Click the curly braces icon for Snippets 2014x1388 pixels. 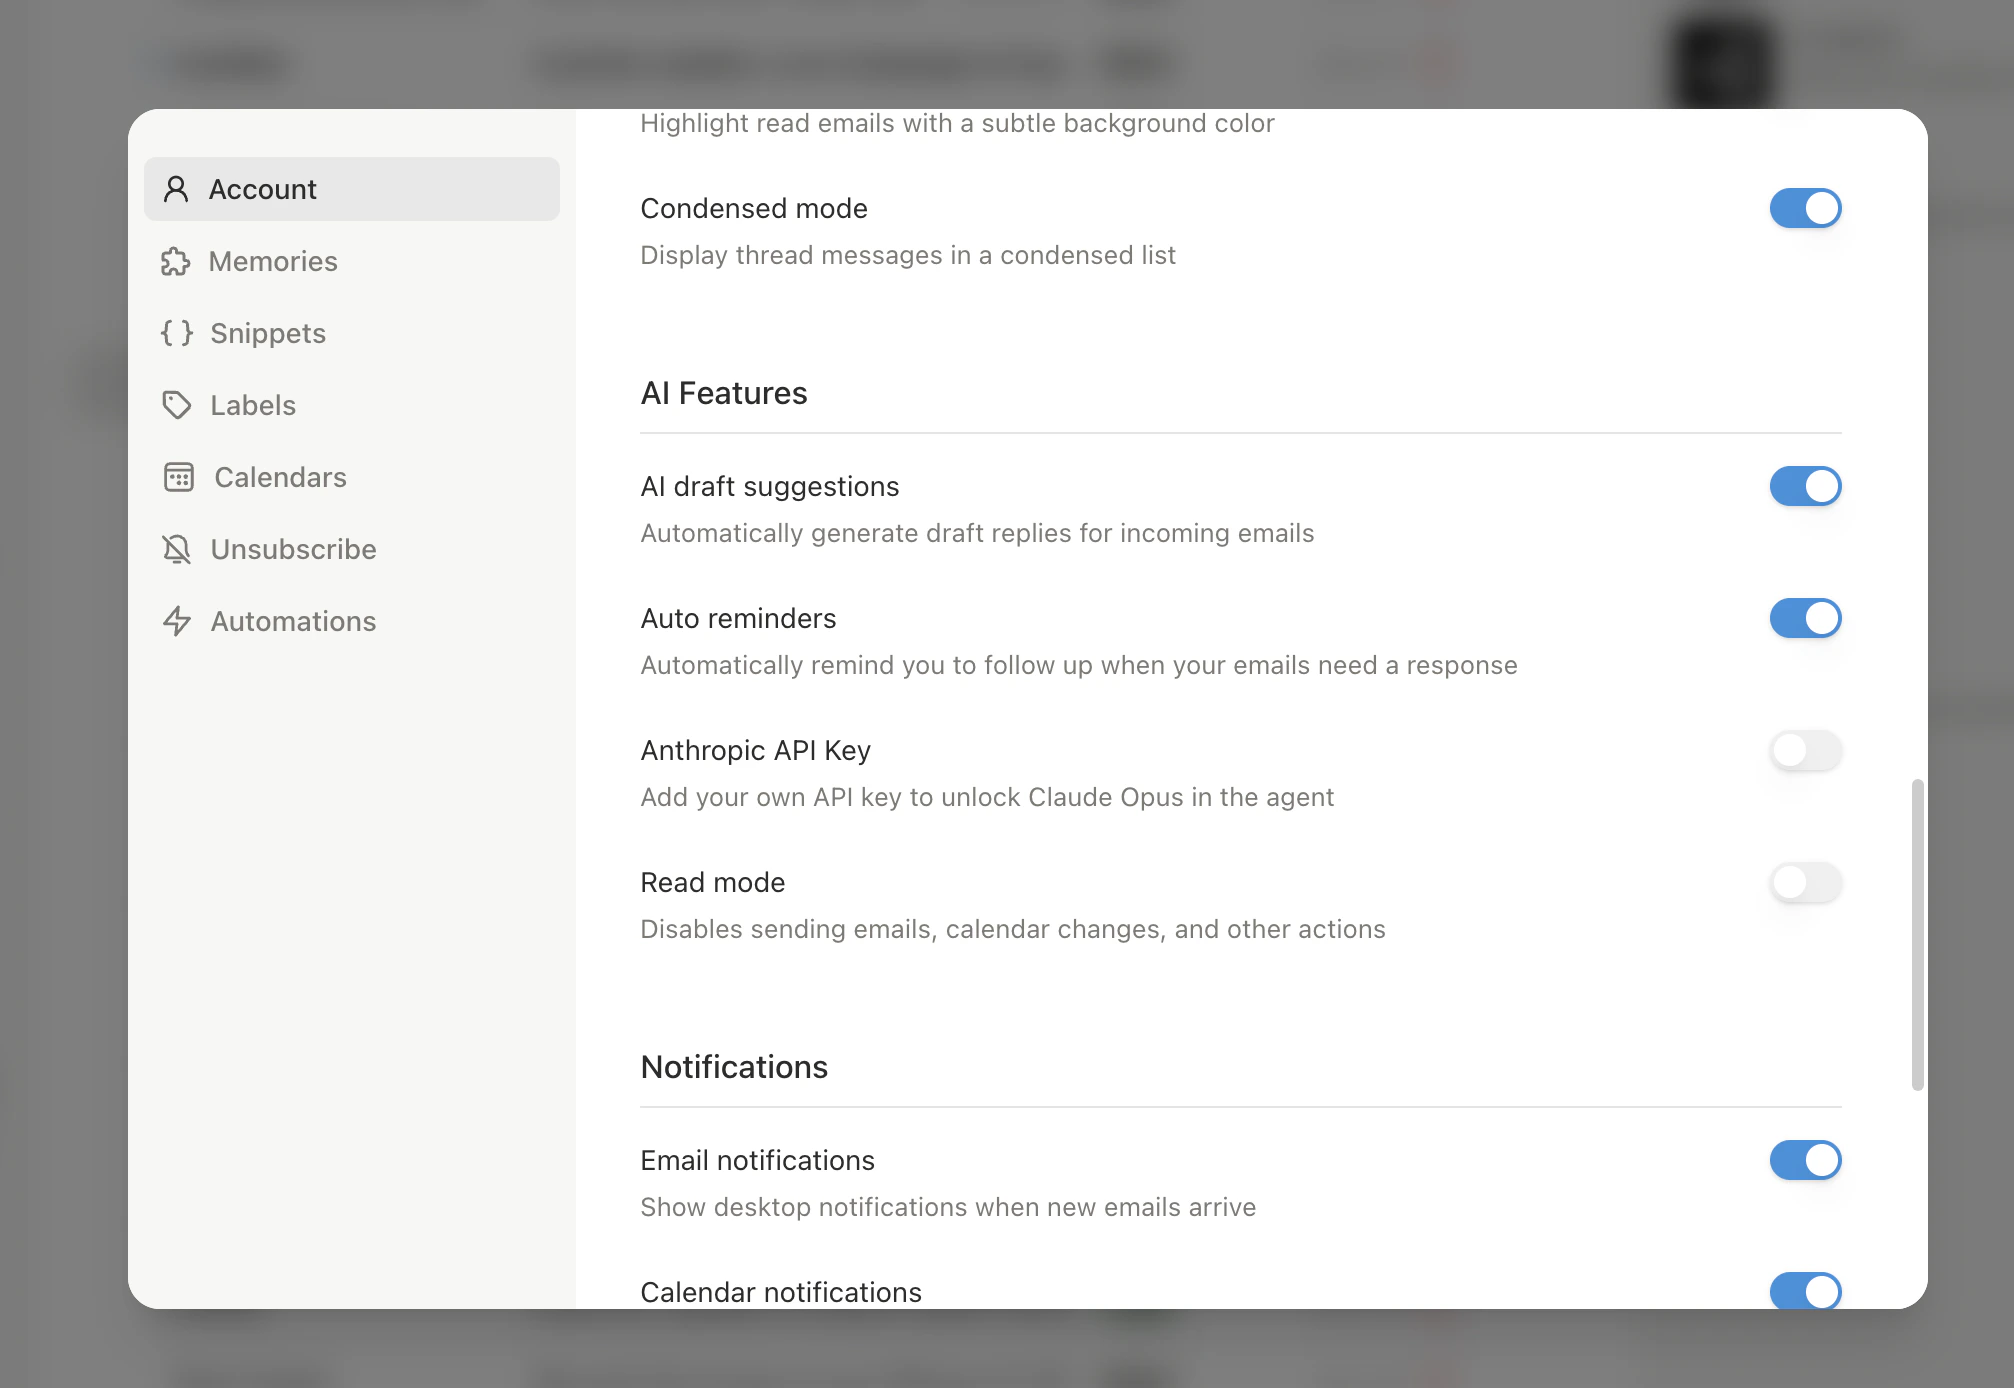click(177, 333)
